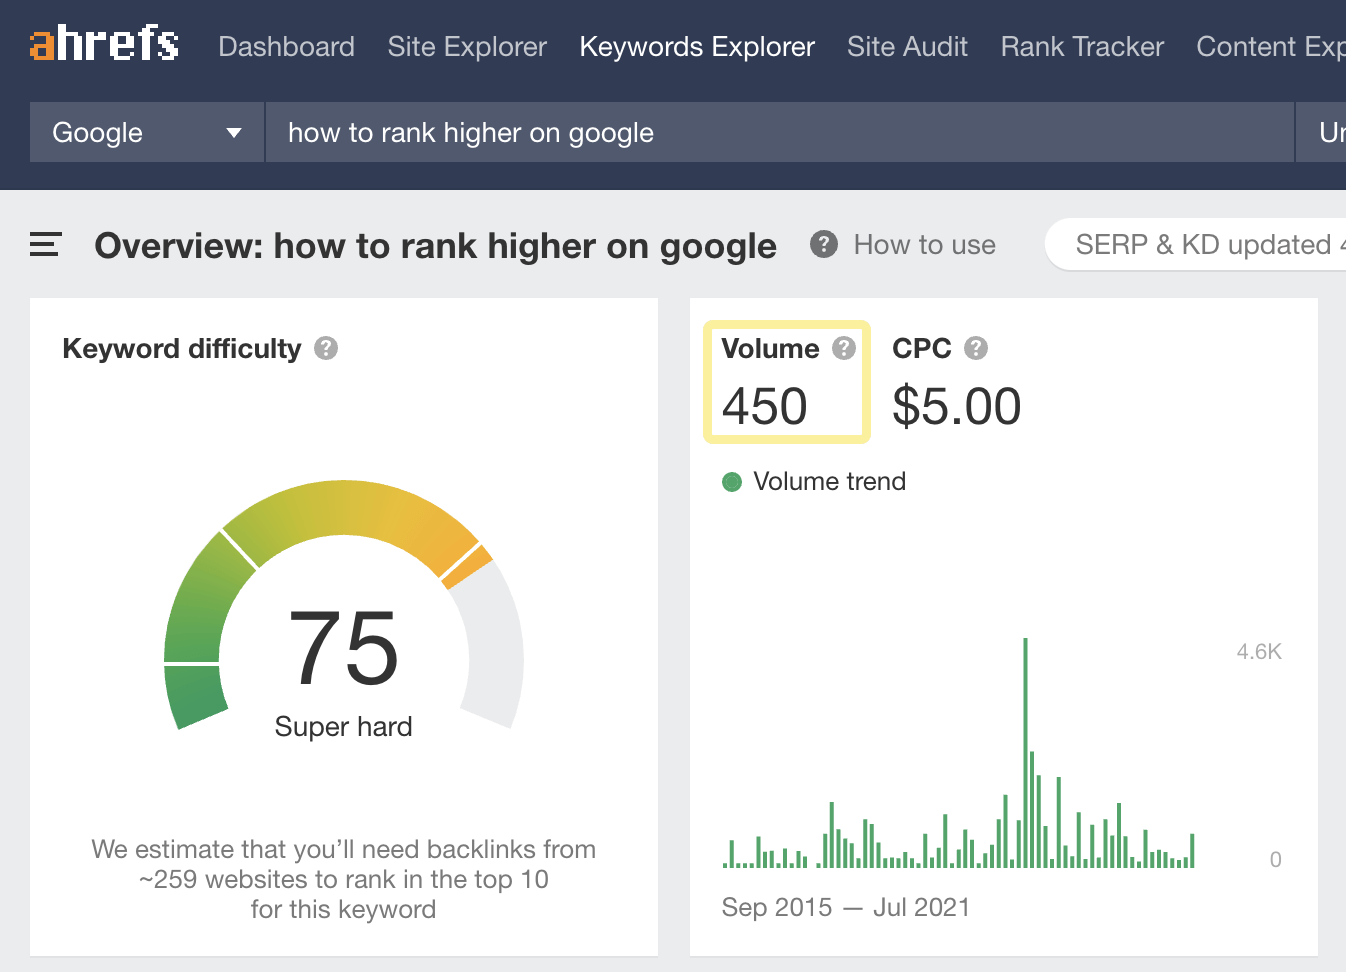Open Rank Tracker from navigation
Screen dimensions: 1346x972
point(1082,47)
